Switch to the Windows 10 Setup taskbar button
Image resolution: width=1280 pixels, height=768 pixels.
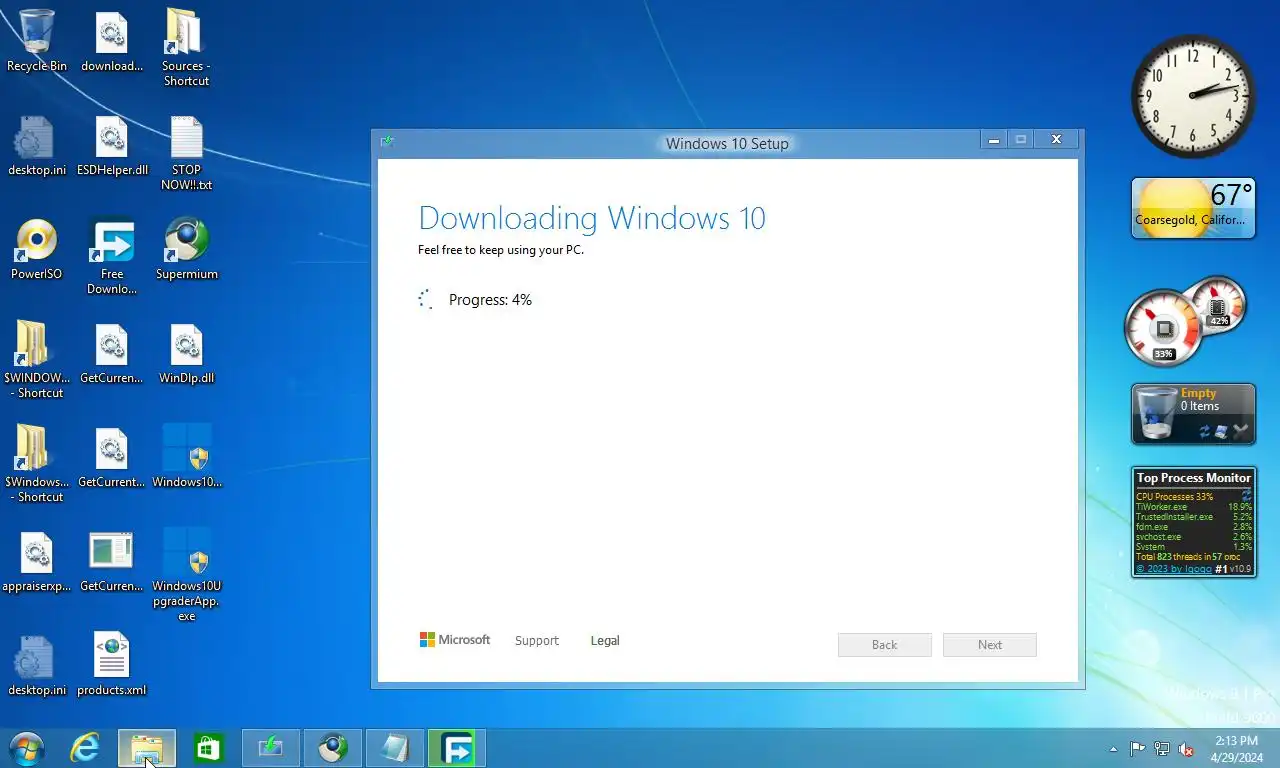tap(271, 748)
